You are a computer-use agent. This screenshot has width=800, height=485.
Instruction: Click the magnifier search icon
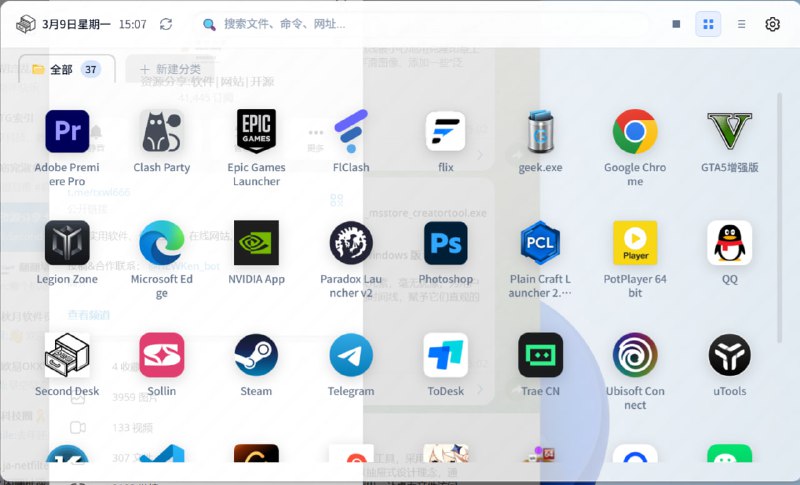(209, 24)
